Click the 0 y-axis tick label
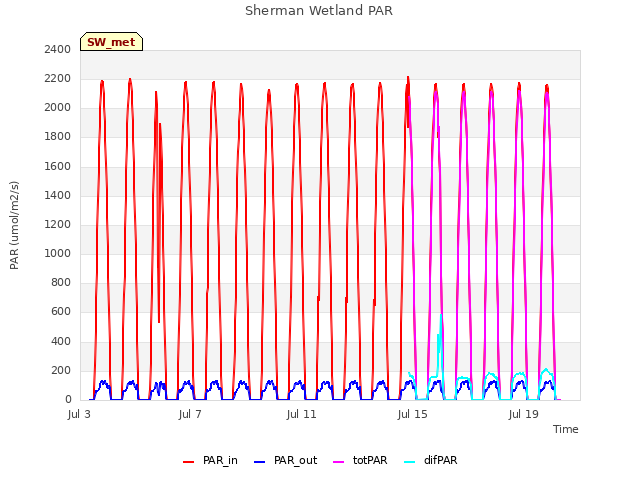The height and width of the screenshot is (480, 640). tap(68, 400)
